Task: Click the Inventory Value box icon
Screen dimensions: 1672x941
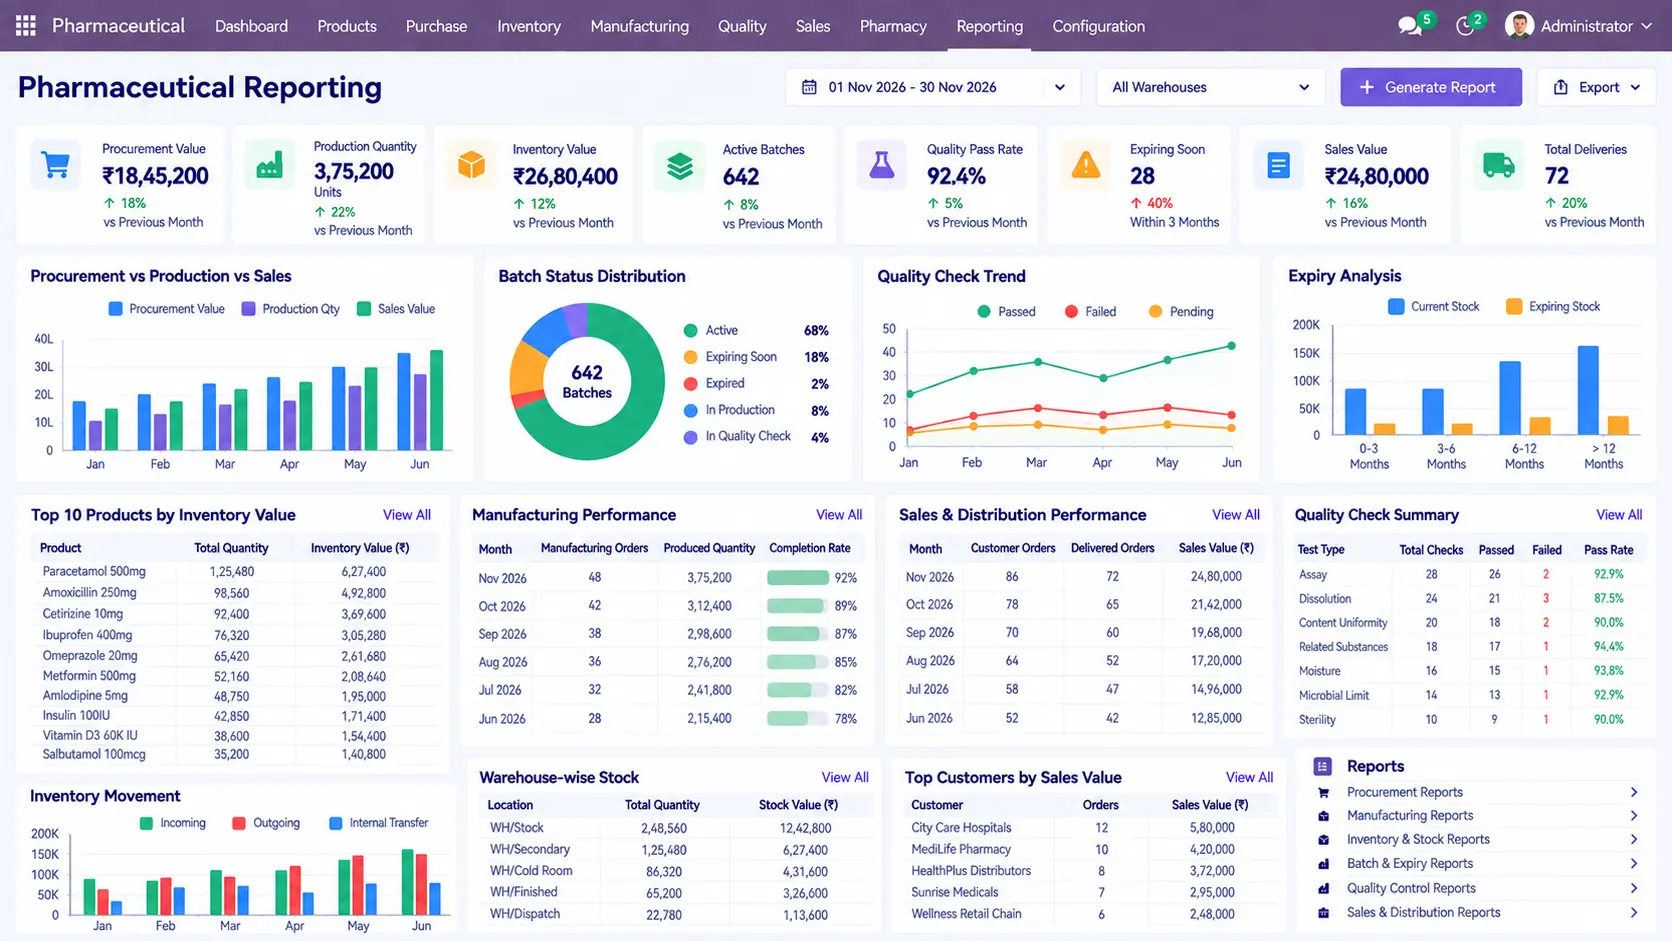Action: click(x=471, y=165)
